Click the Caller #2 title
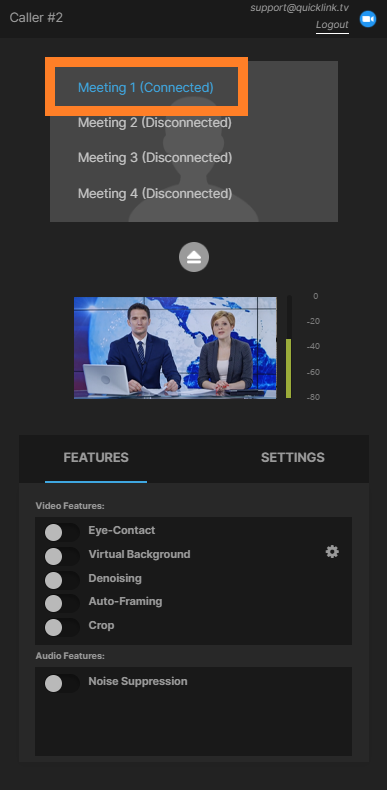 (x=36, y=18)
